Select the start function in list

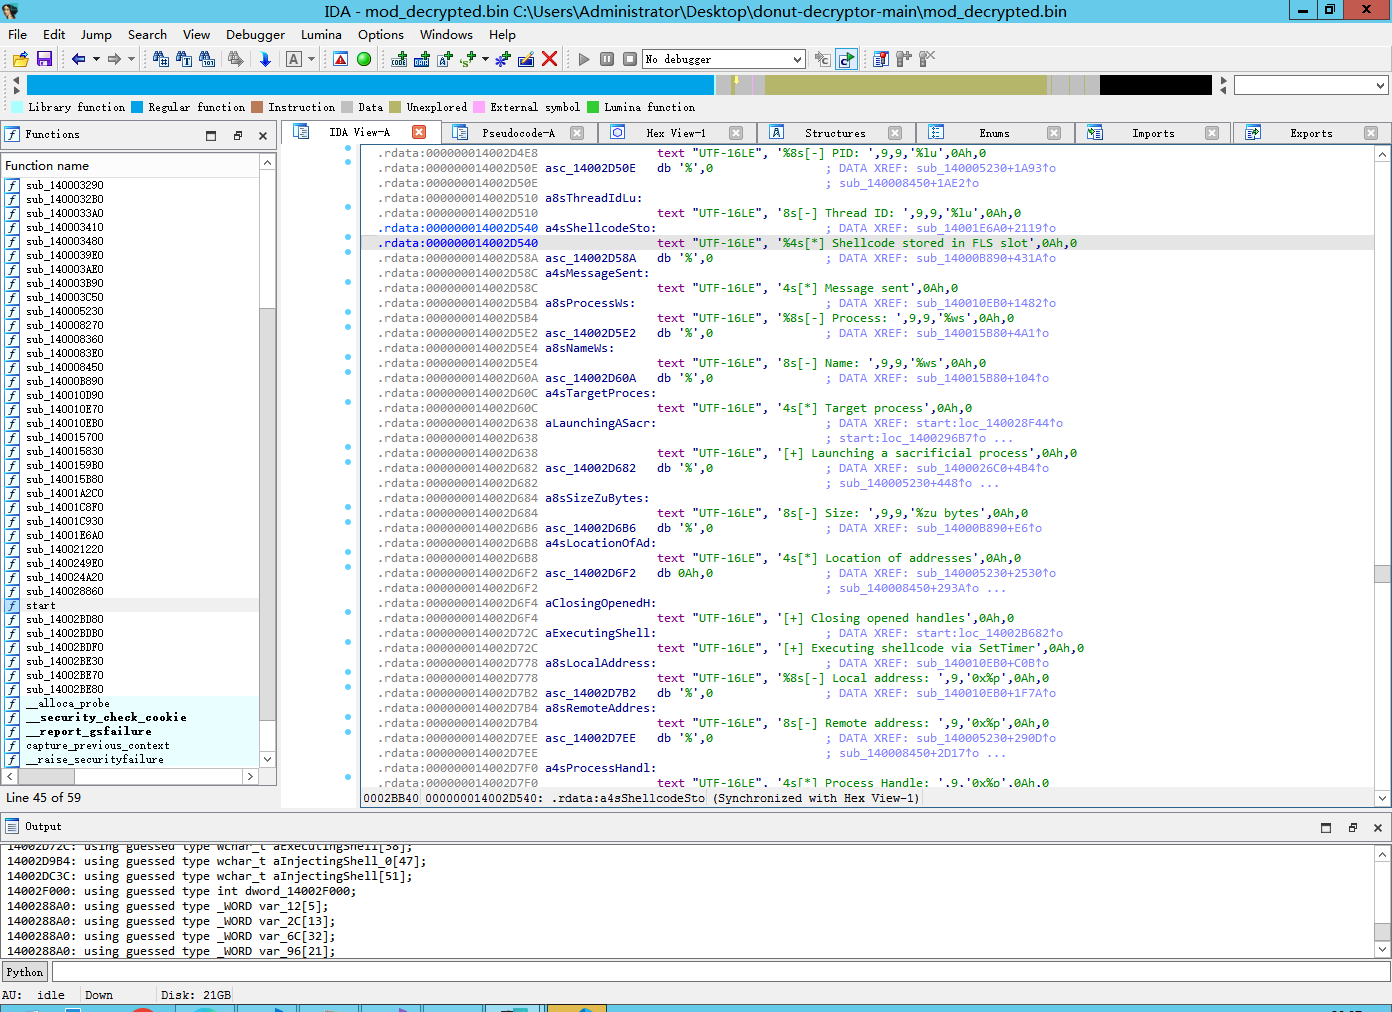point(41,605)
